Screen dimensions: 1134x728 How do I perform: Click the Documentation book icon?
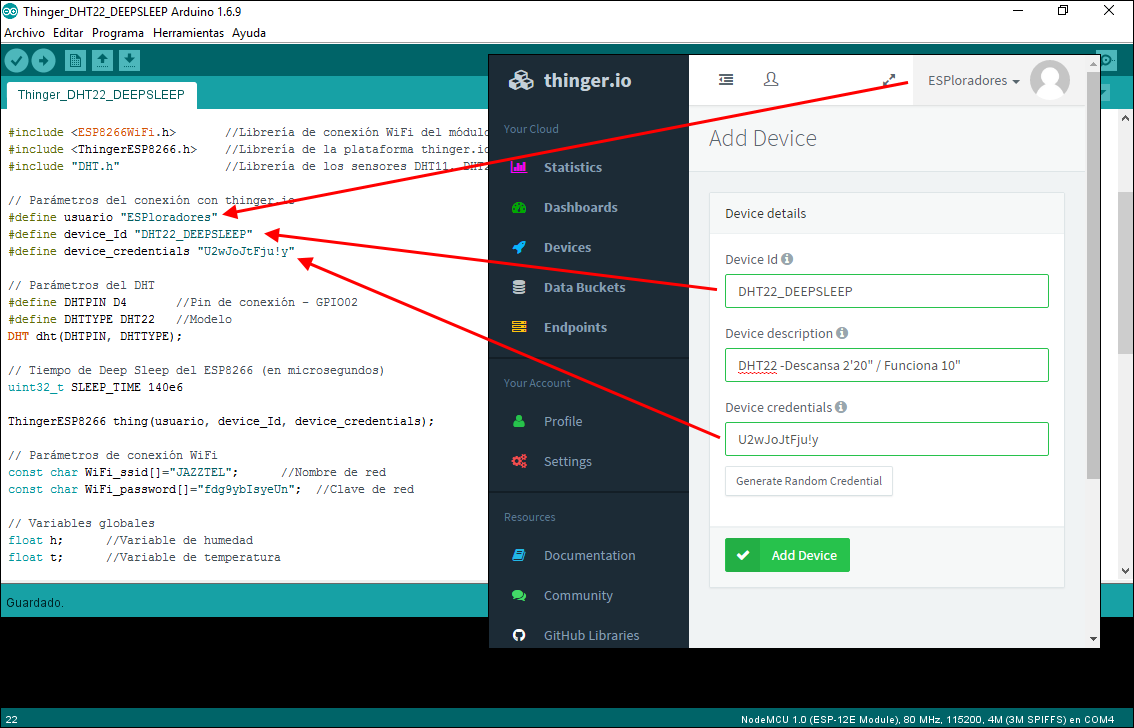[x=519, y=555]
